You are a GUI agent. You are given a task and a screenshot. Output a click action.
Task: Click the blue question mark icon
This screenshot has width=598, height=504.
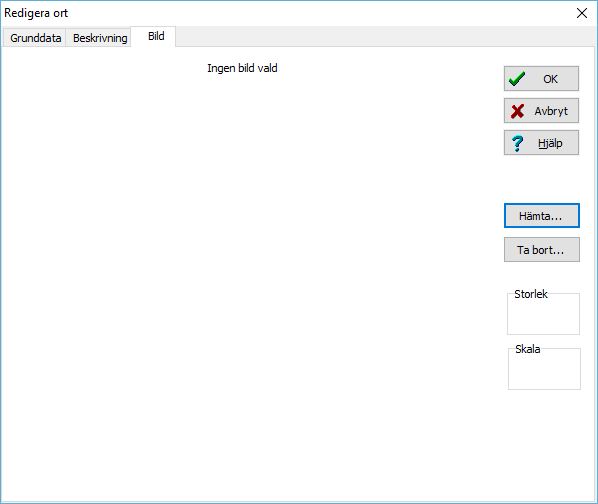518,143
